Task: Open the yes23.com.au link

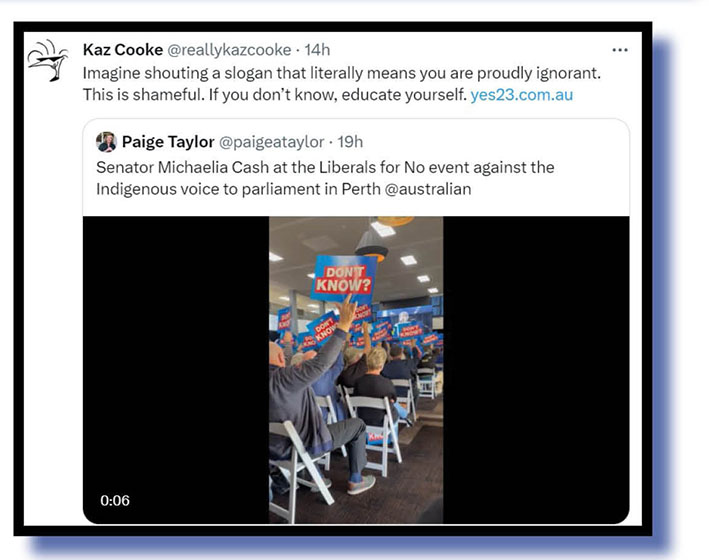Action: pyautogui.click(x=521, y=95)
